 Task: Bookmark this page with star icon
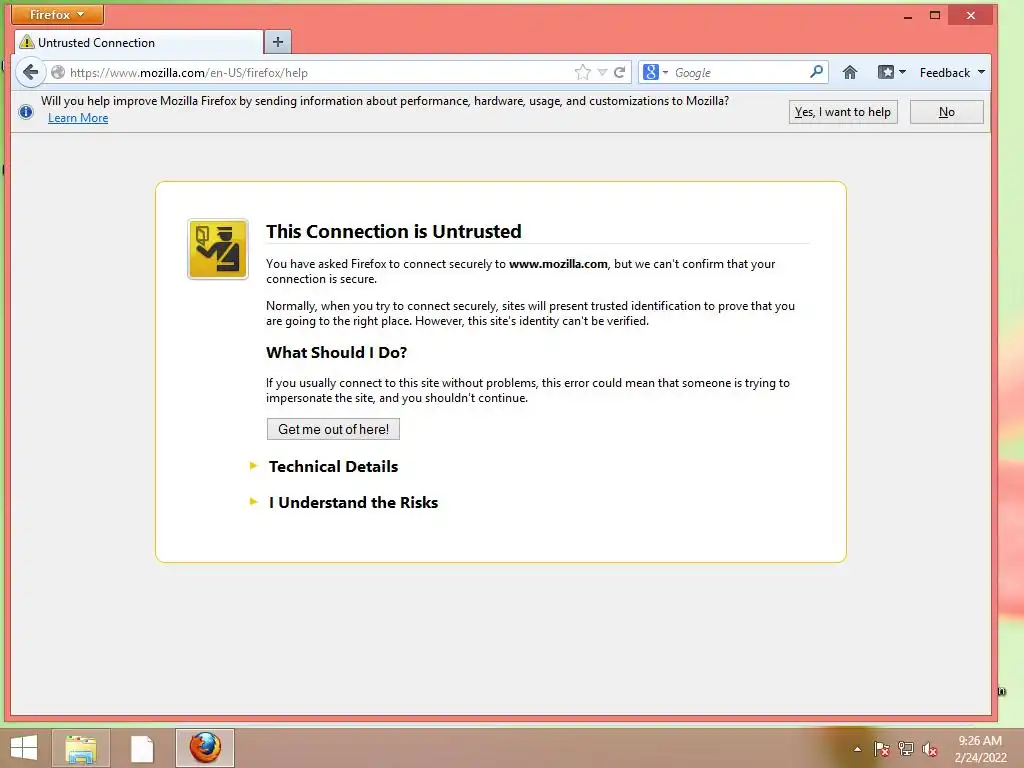coord(583,72)
